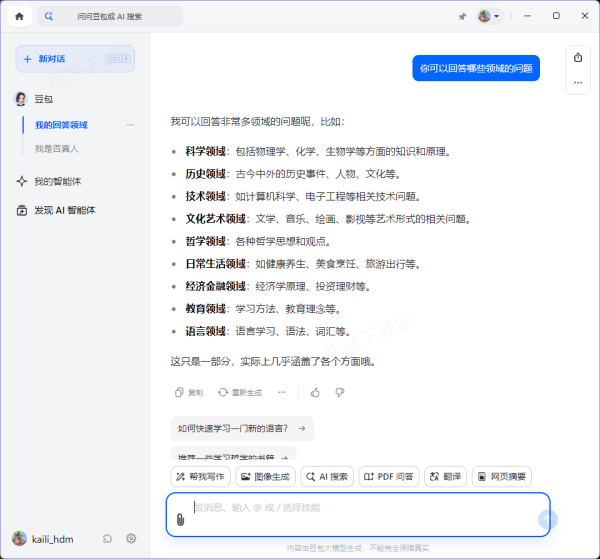600x559 pixels.
Task: Maximize the Doubao window
Action: (x=556, y=16)
